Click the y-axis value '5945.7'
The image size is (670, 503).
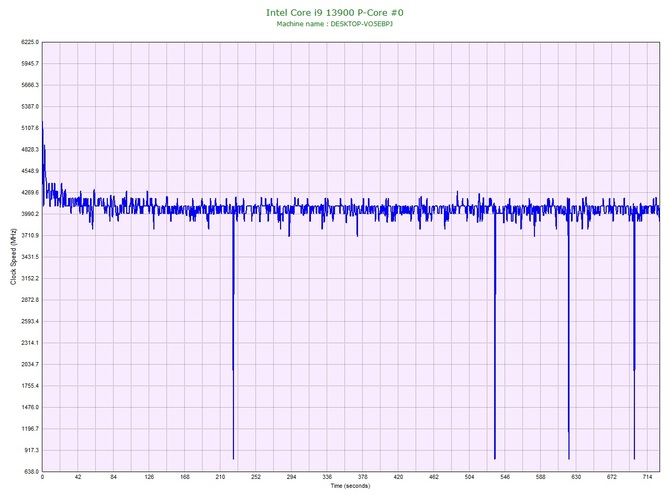coord(30,64)
